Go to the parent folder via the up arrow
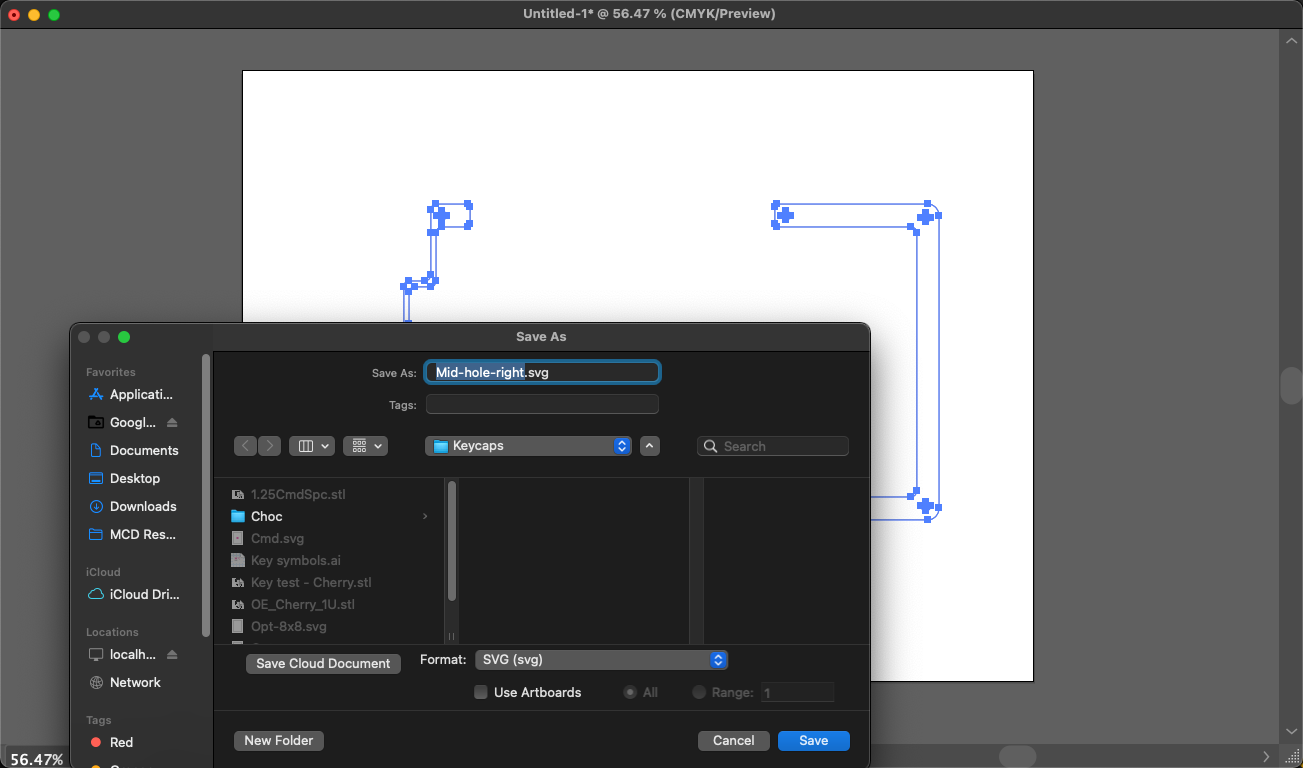1303x768 pixels. 650,445
